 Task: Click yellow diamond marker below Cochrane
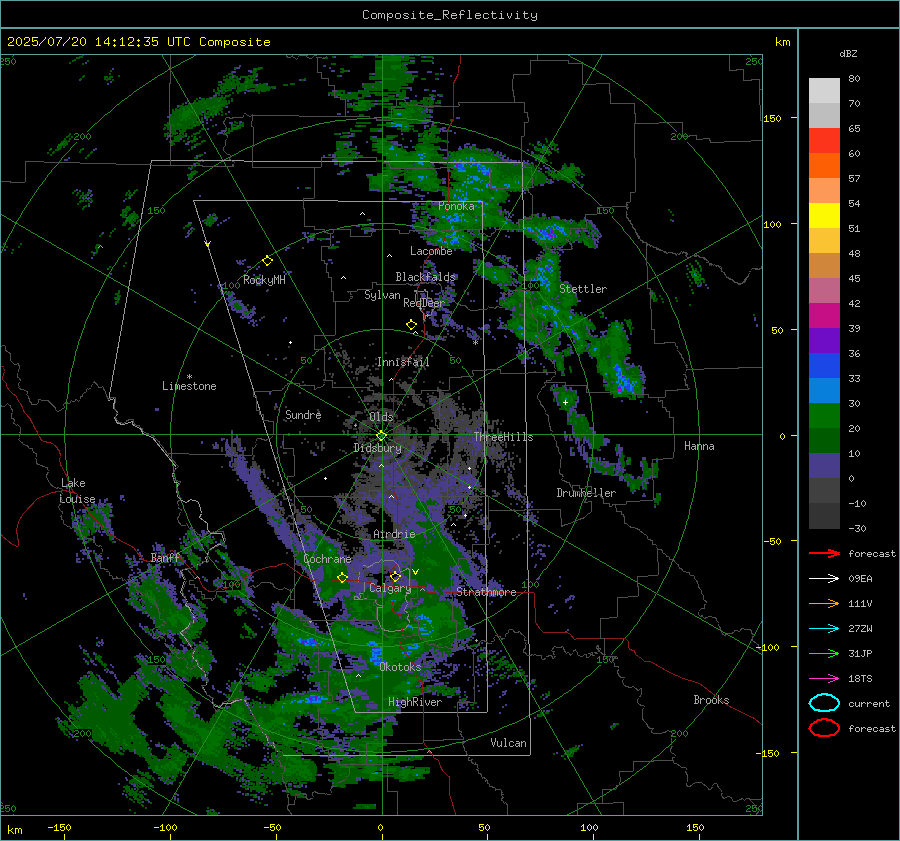[x=343, y=578]
